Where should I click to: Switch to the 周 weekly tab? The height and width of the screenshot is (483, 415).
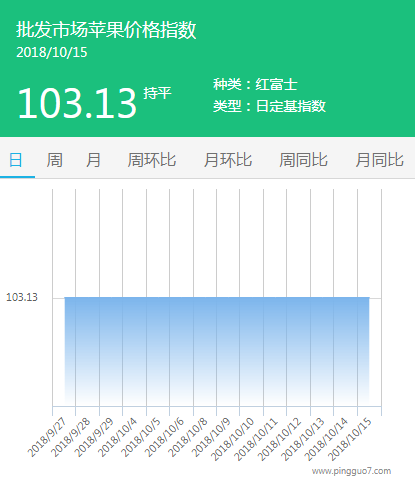point(55,160)
